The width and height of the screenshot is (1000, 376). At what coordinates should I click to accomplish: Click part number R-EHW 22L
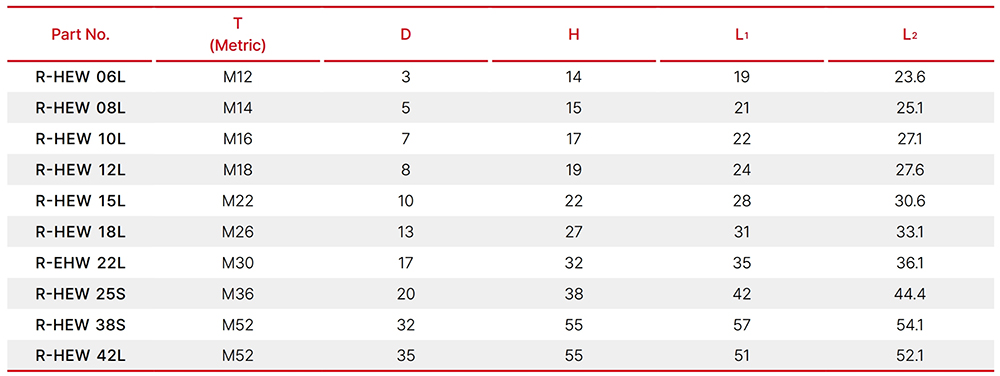click(80, 263)
